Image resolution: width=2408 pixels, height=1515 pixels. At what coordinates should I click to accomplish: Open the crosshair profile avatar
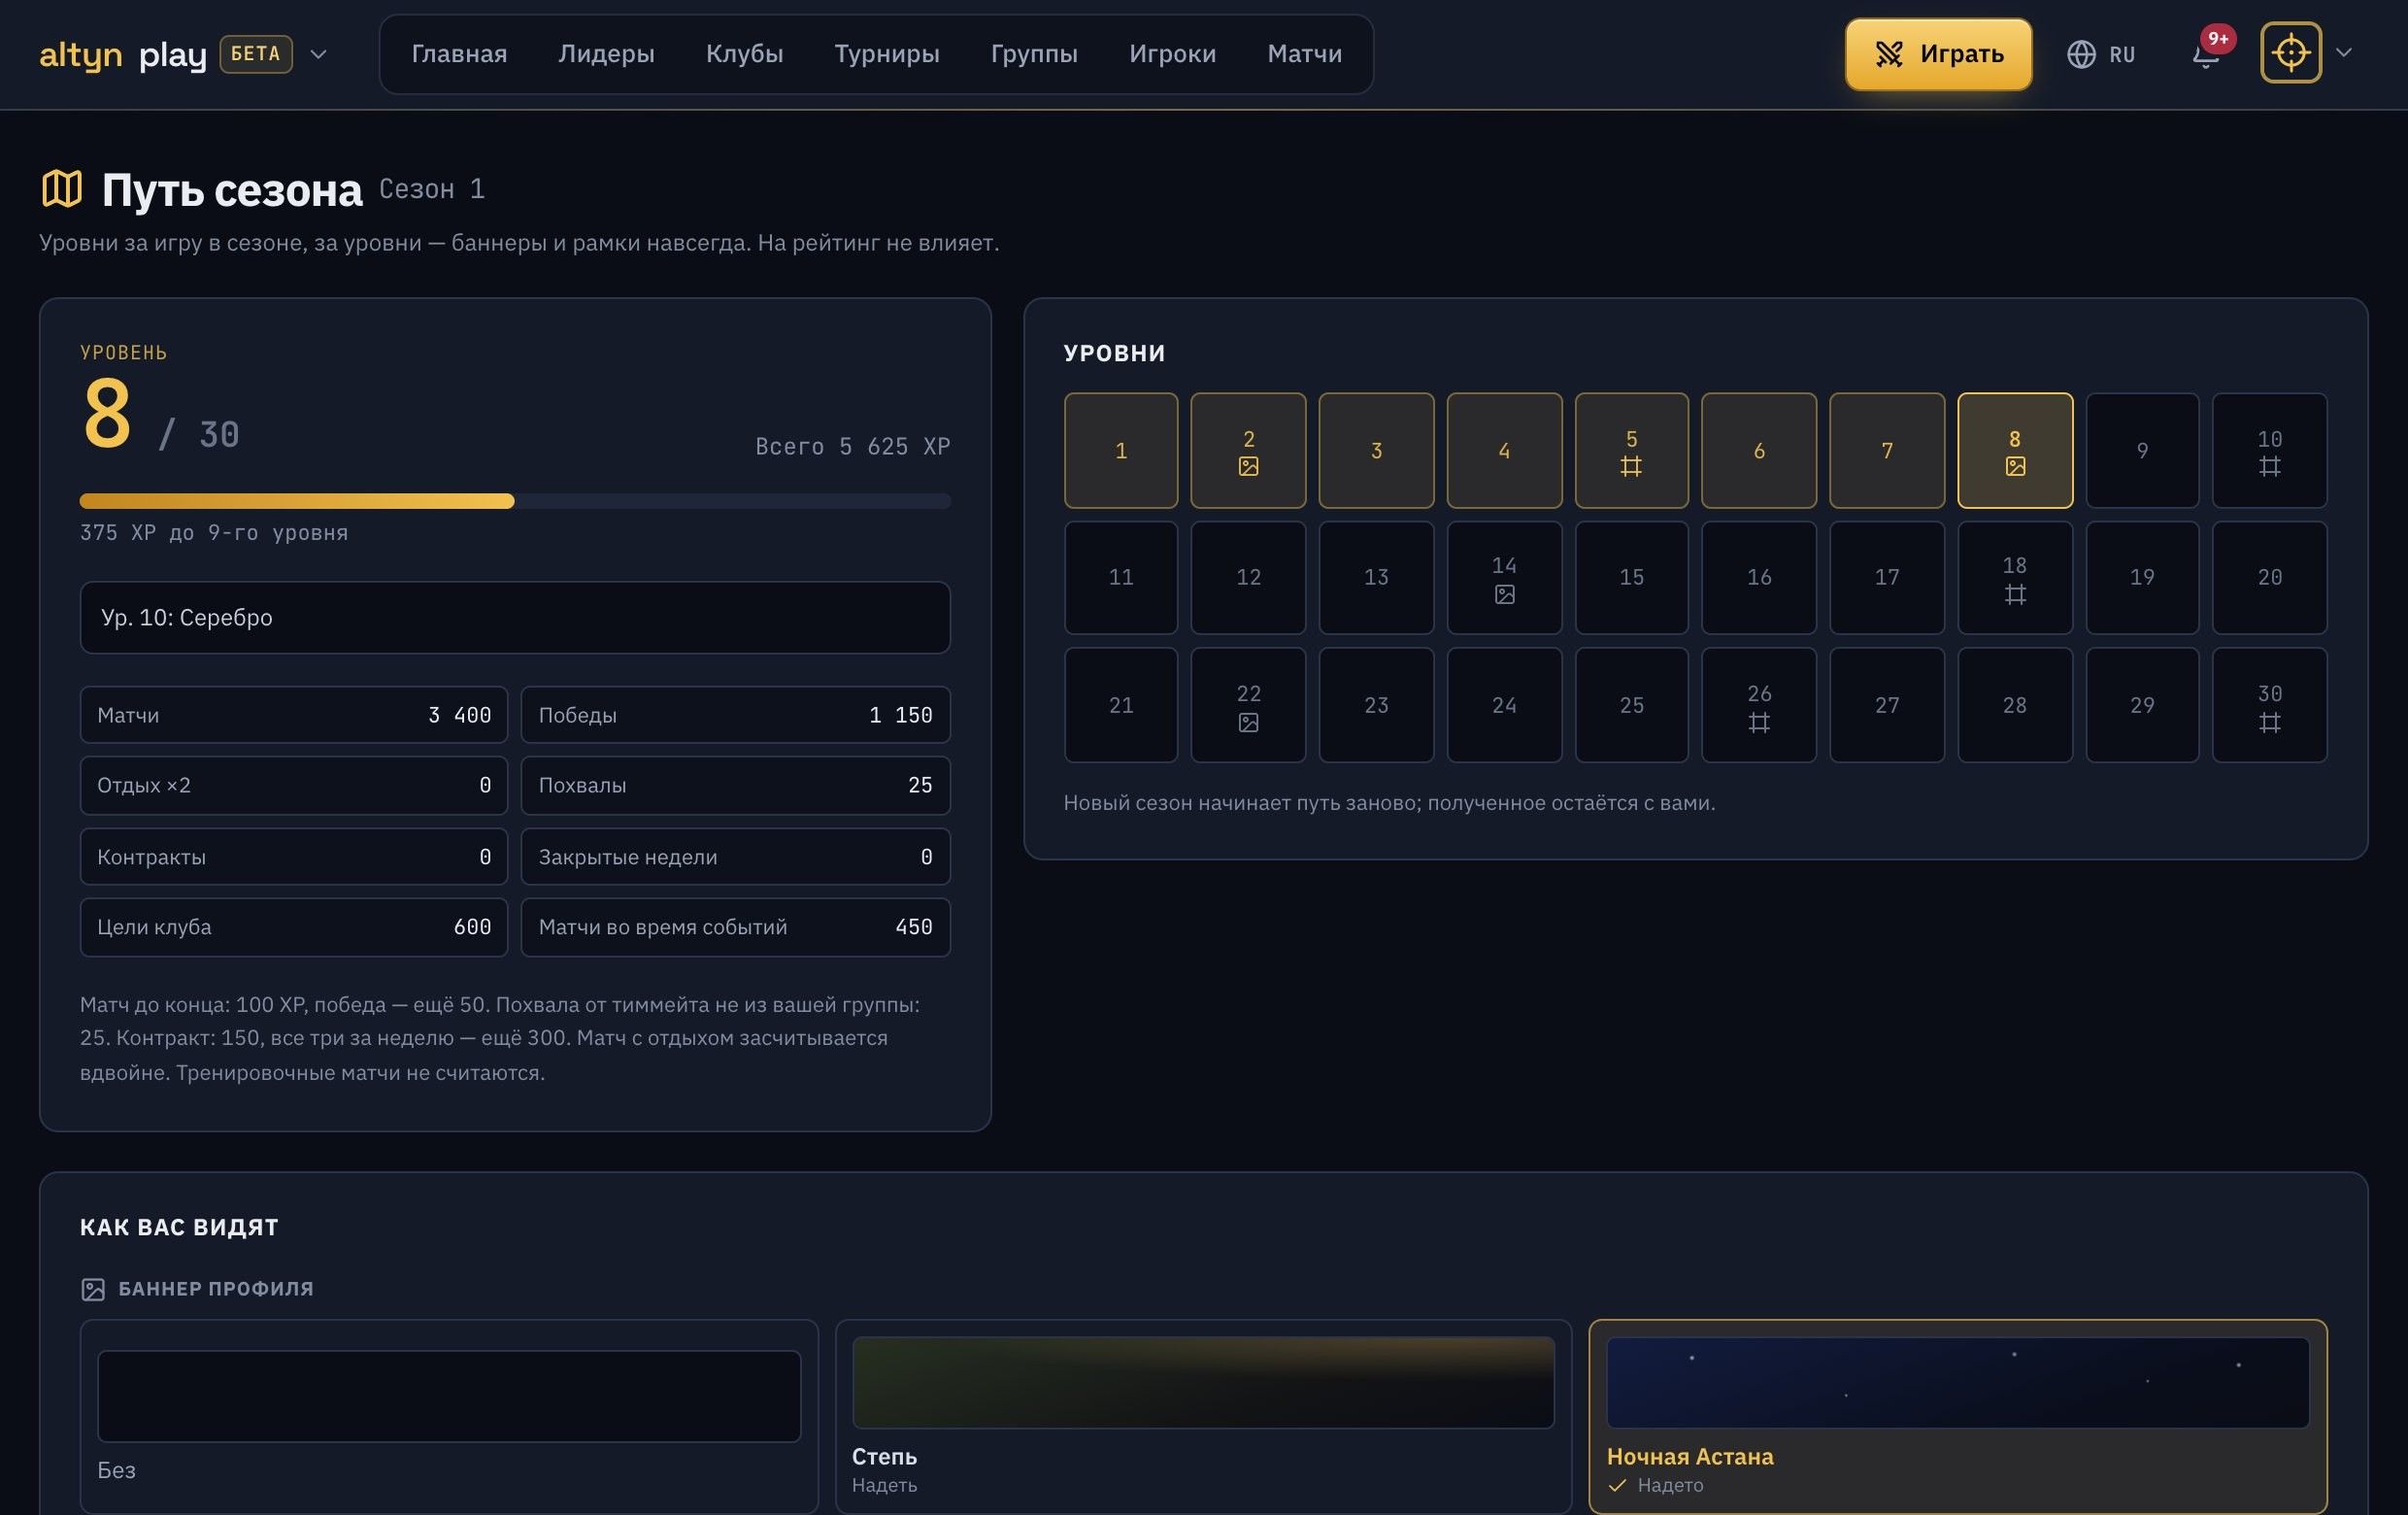2290,53
